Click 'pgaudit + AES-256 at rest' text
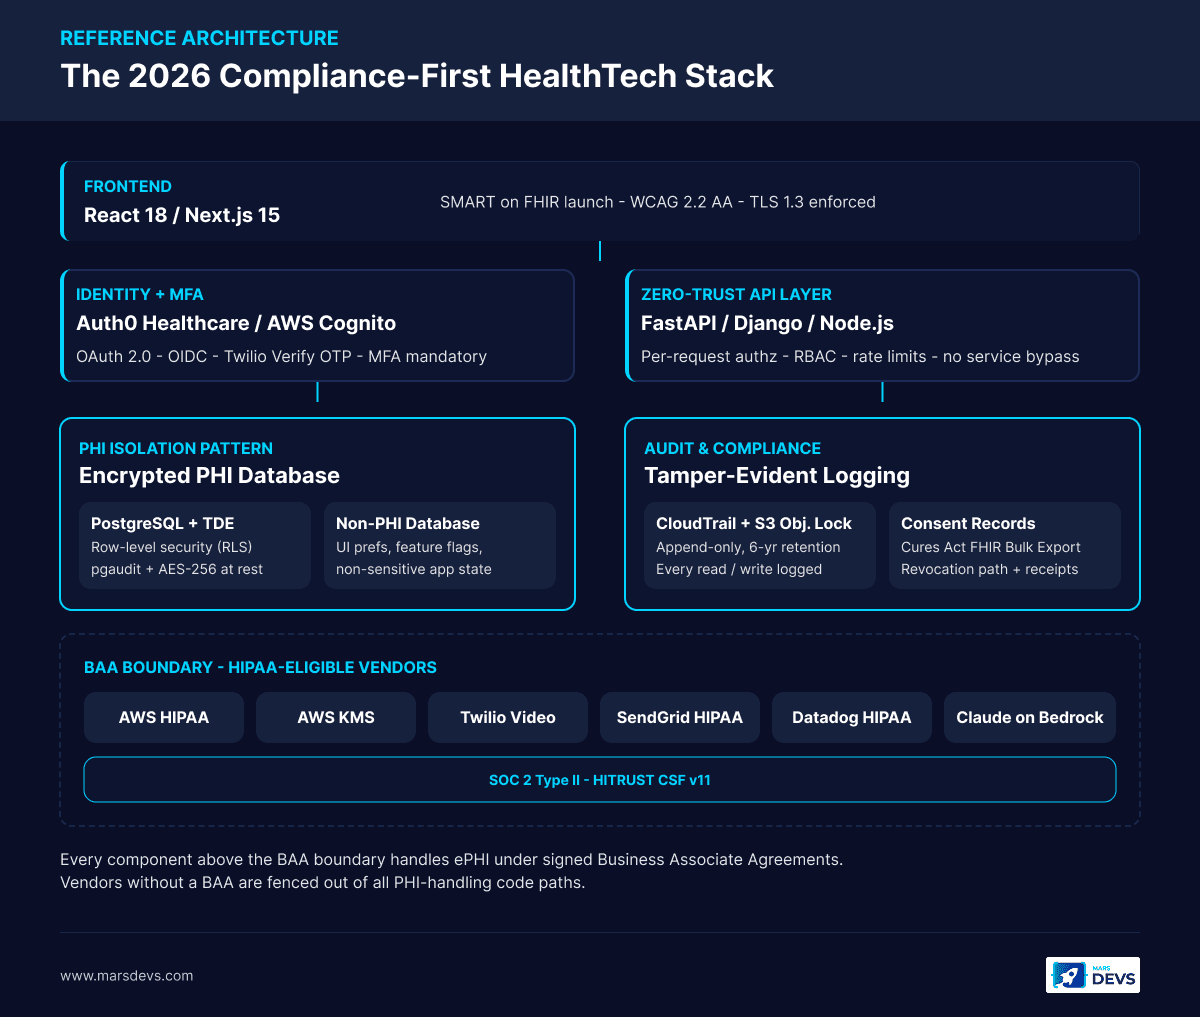The image size is (1200, 1017). pyautogui.click(x=177, y=569)
